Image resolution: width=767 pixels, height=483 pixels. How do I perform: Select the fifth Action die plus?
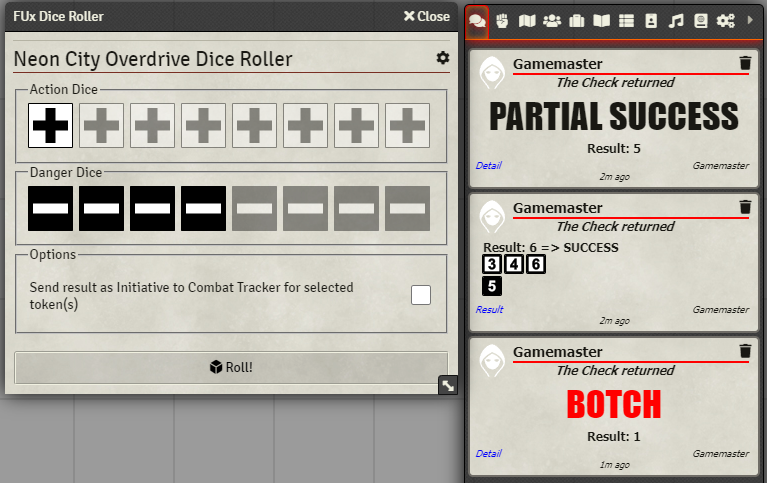click(x=254, y=125)
